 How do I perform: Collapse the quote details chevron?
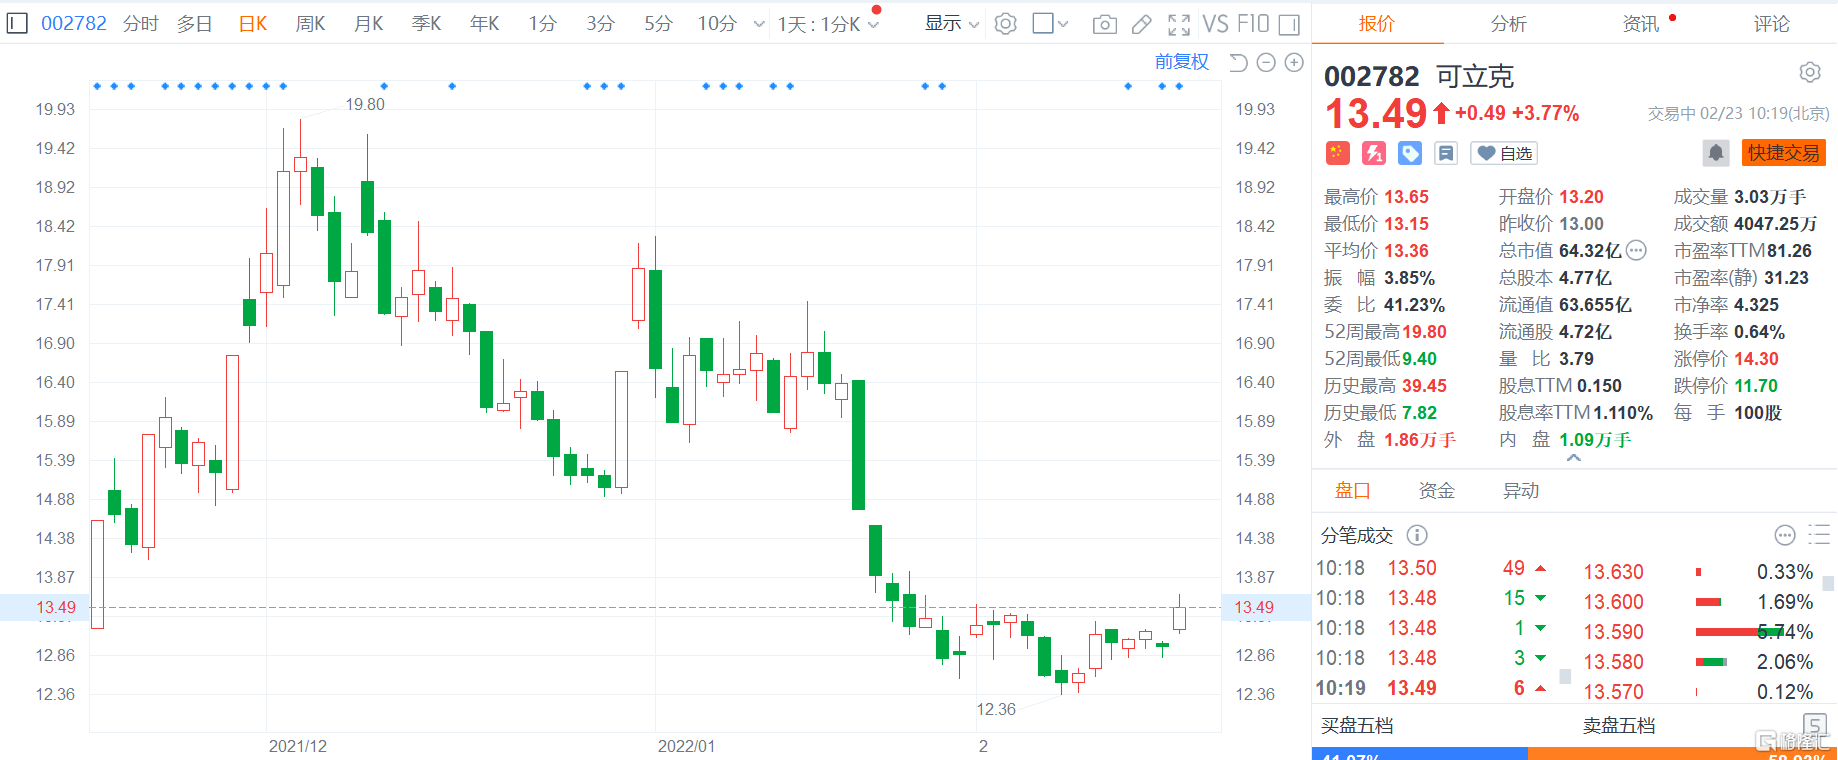coord(1574,458)
